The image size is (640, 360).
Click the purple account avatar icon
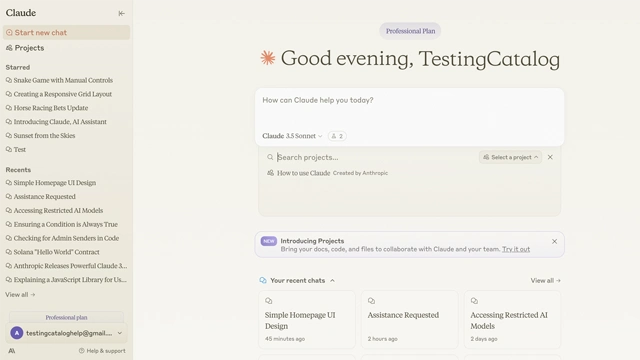coord(17,333)
